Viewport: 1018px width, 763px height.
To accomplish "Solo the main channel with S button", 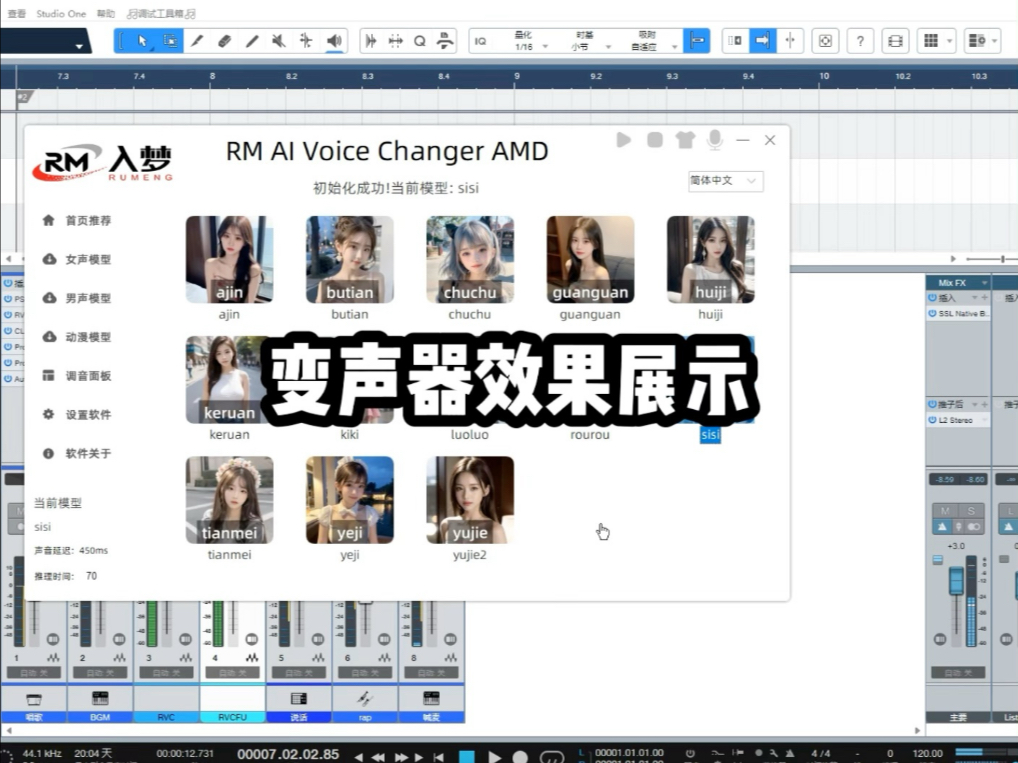I will [971, 510].
